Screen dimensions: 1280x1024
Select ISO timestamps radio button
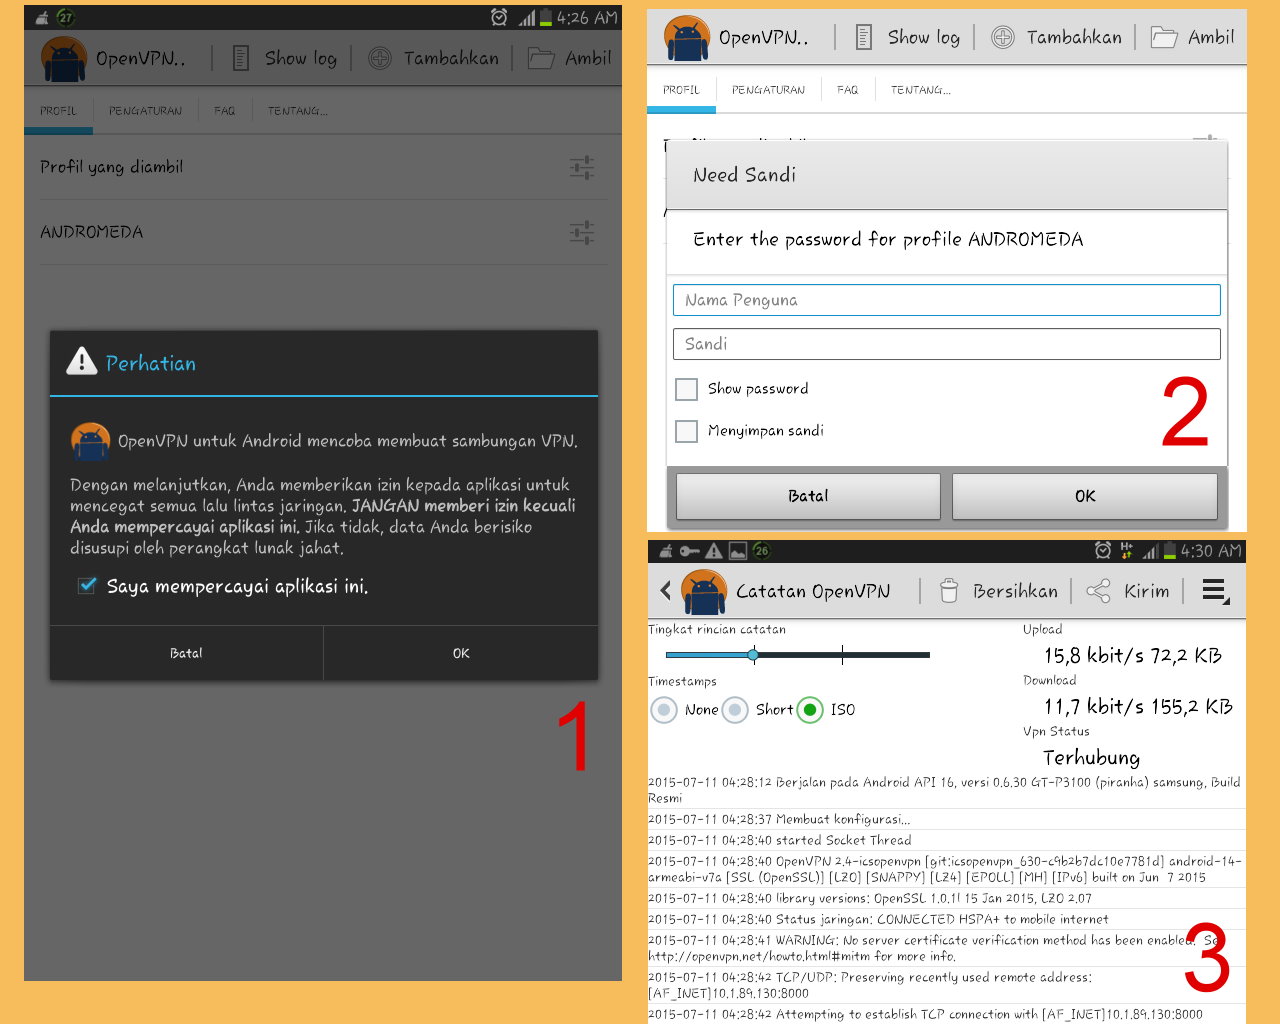[810, 710]
